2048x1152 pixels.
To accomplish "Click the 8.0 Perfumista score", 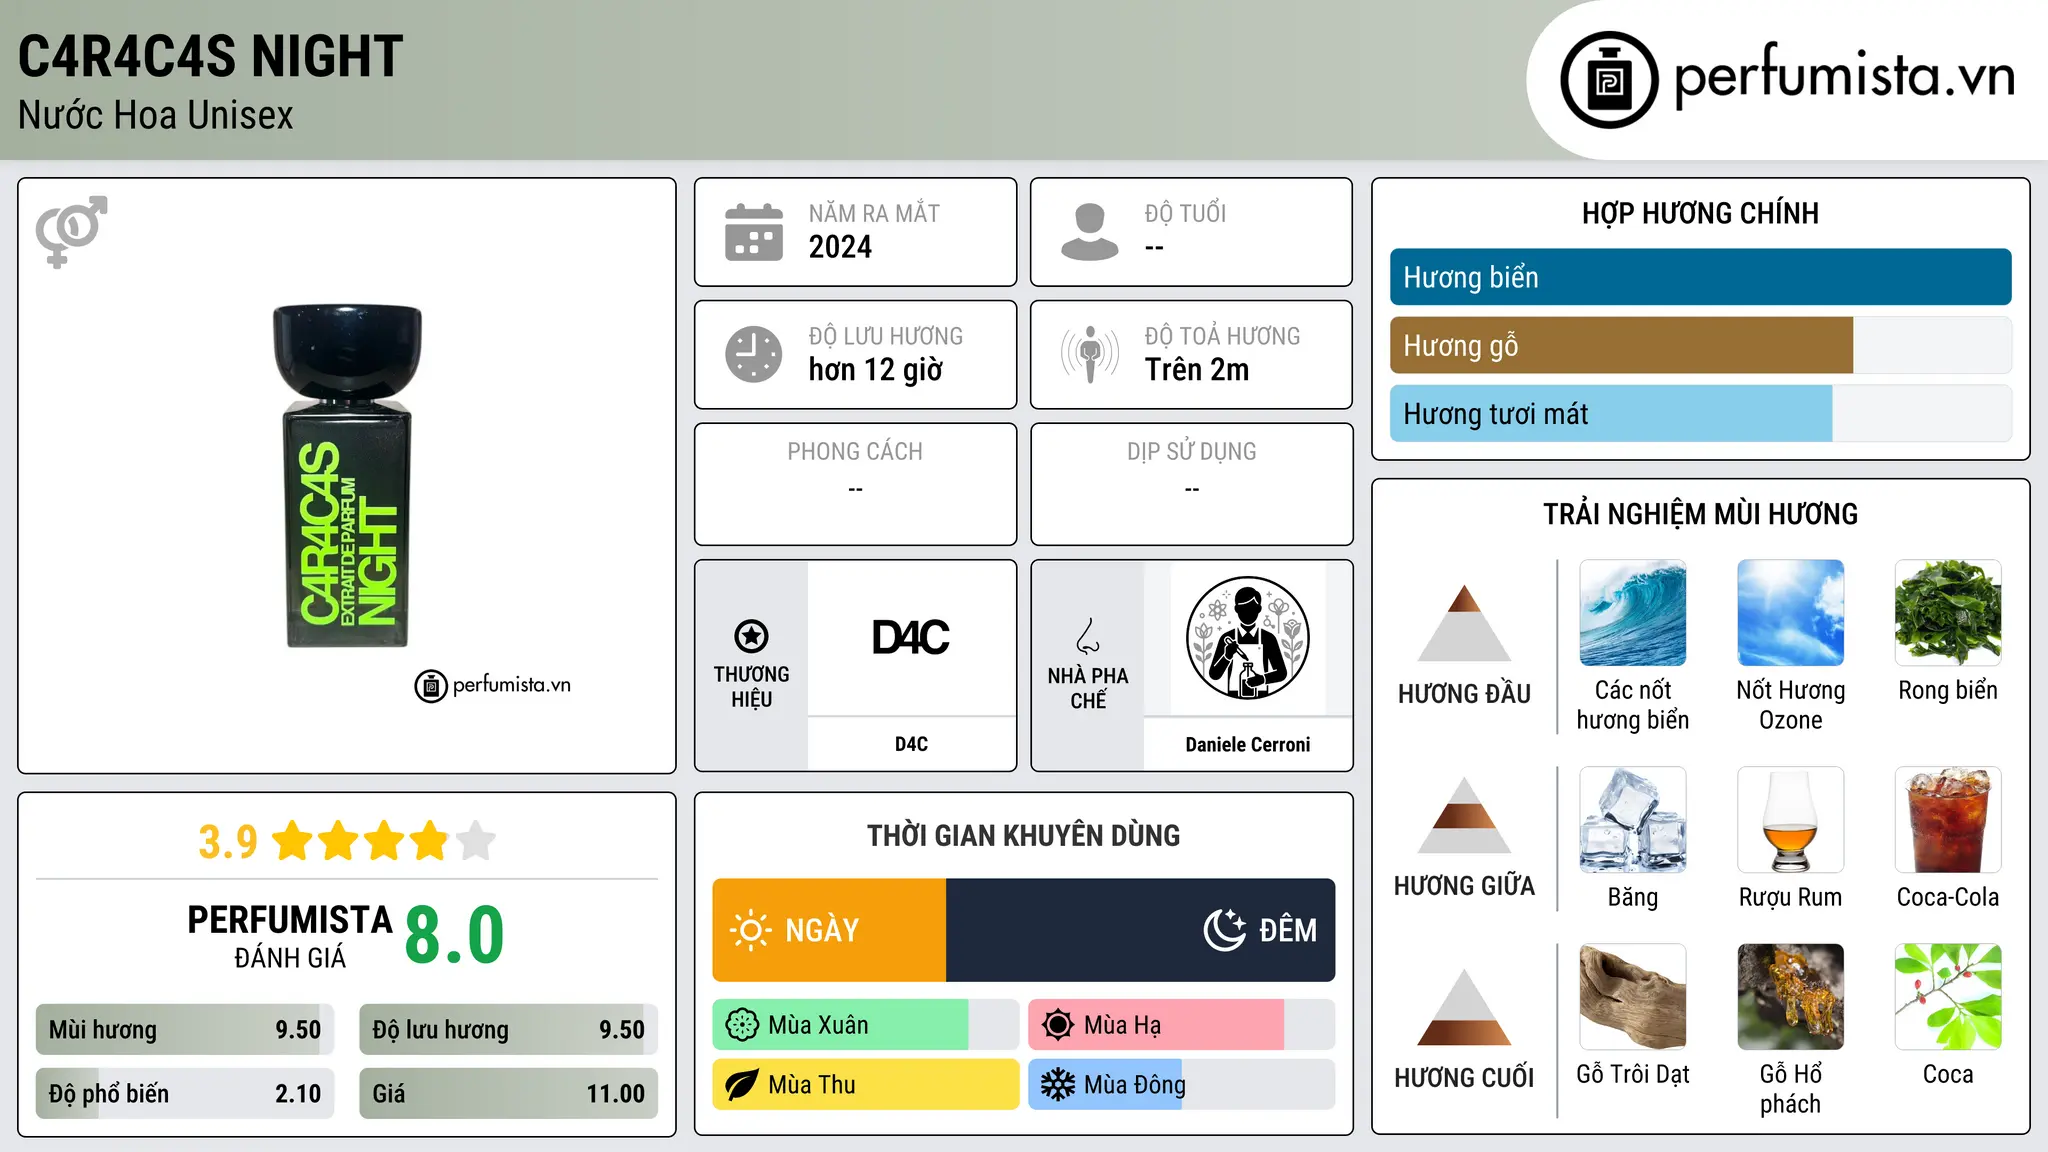I will pyautogui.click(x=454, y=936).
